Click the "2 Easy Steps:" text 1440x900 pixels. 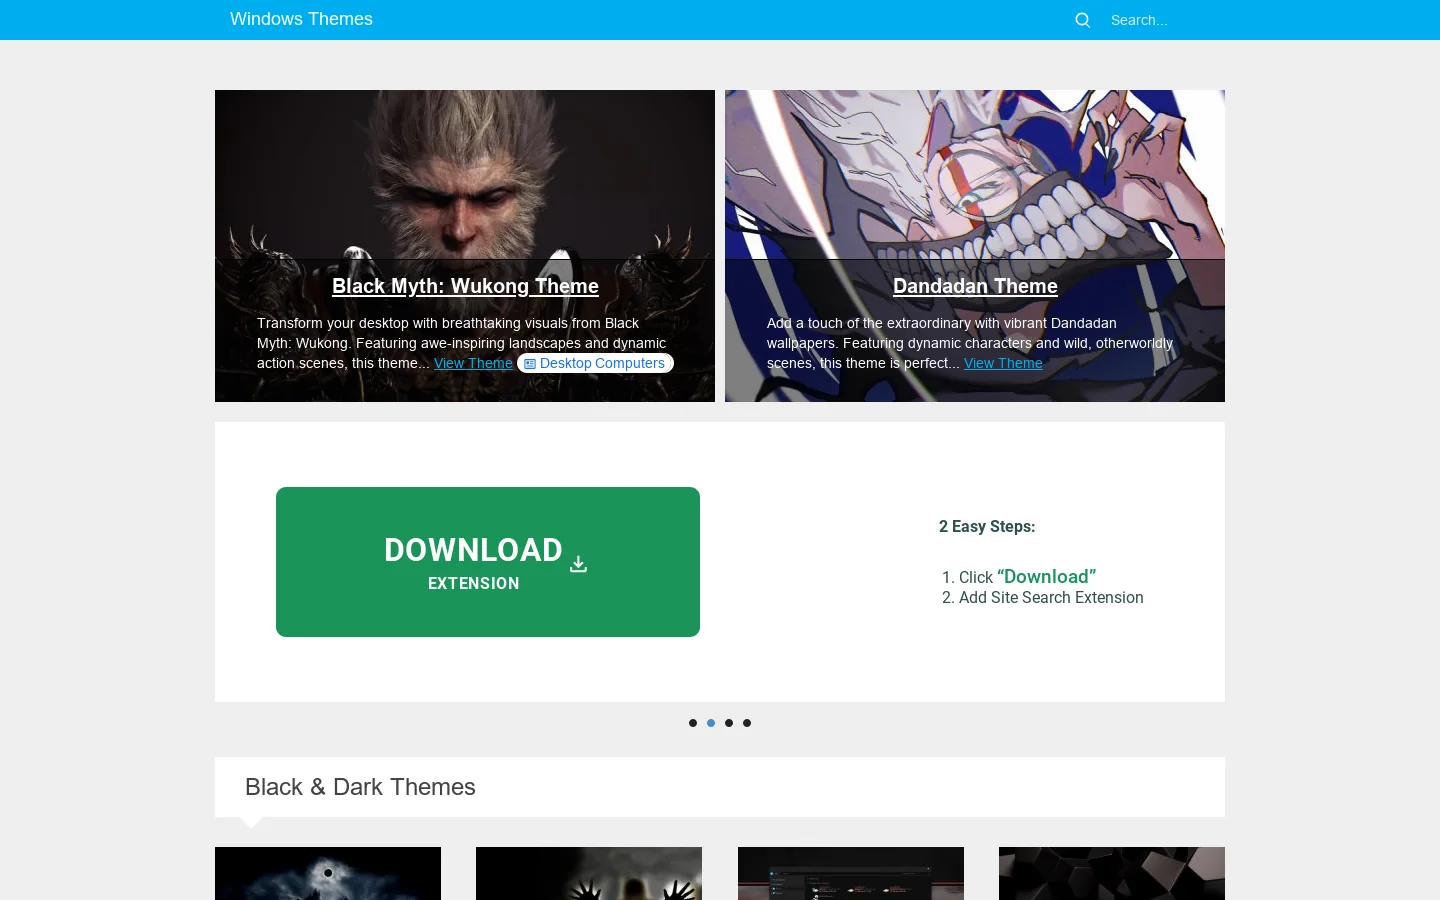click(987, 526)
